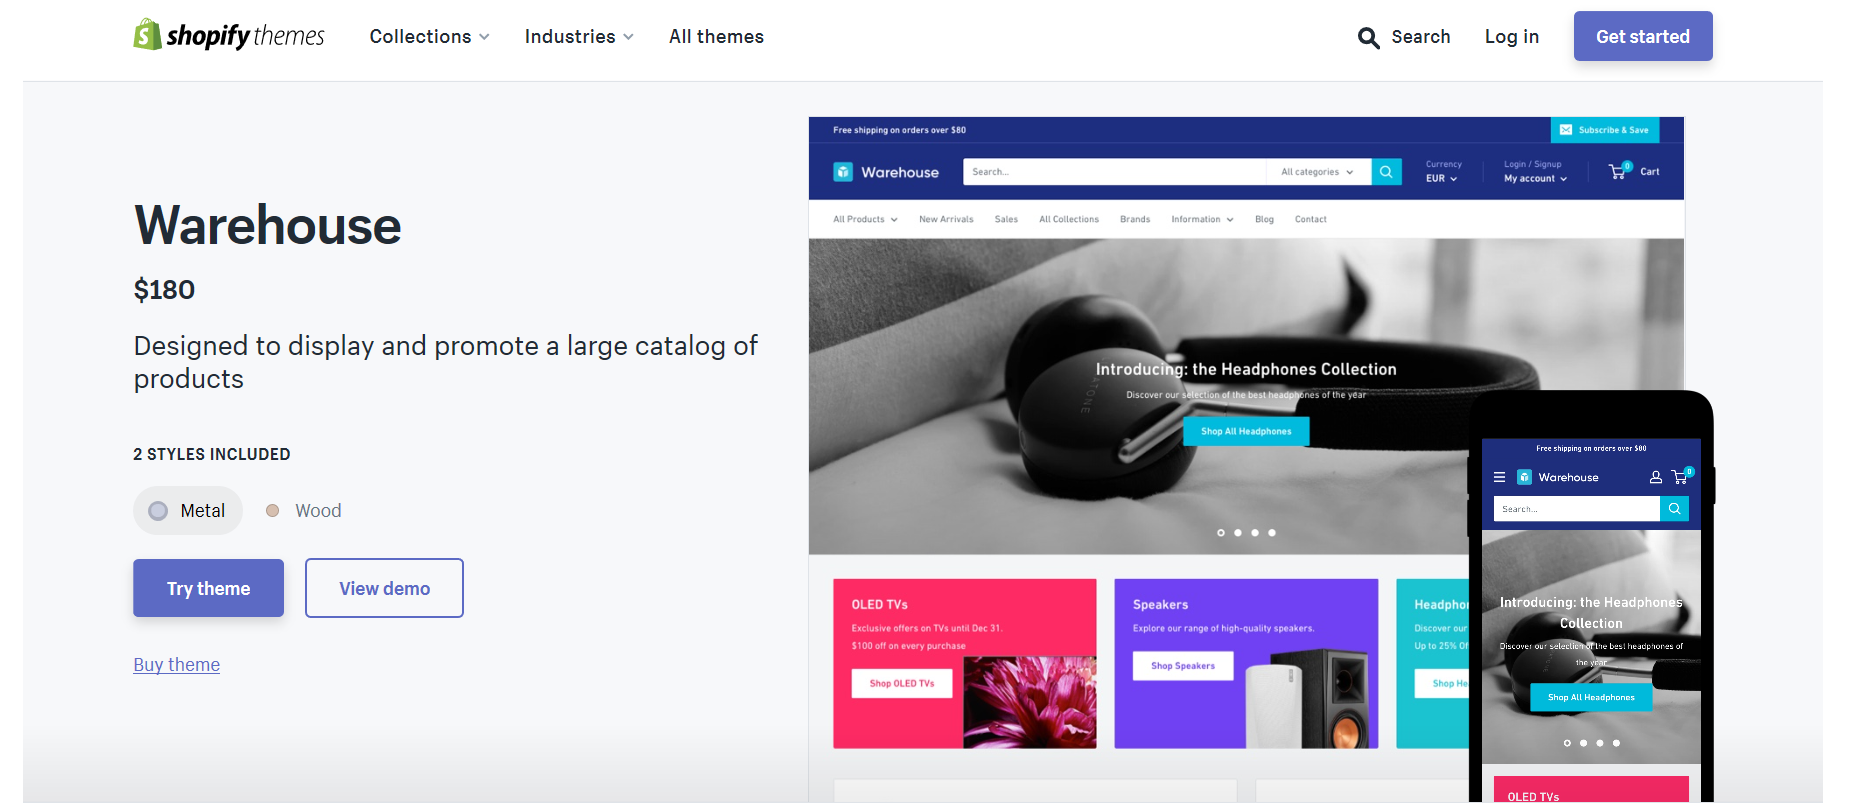The height and width of the screenshot is (806, 1865).
Task: Click the Wood style color swatch circle
Action: [272, 511]
